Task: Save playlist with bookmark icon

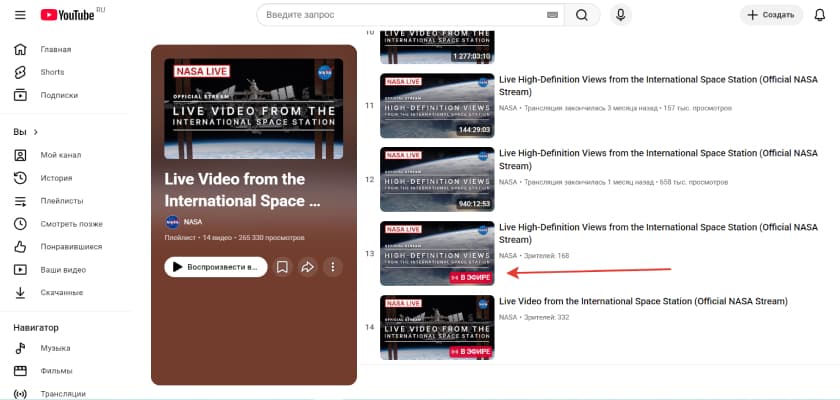Action: [x=282, y=267]
